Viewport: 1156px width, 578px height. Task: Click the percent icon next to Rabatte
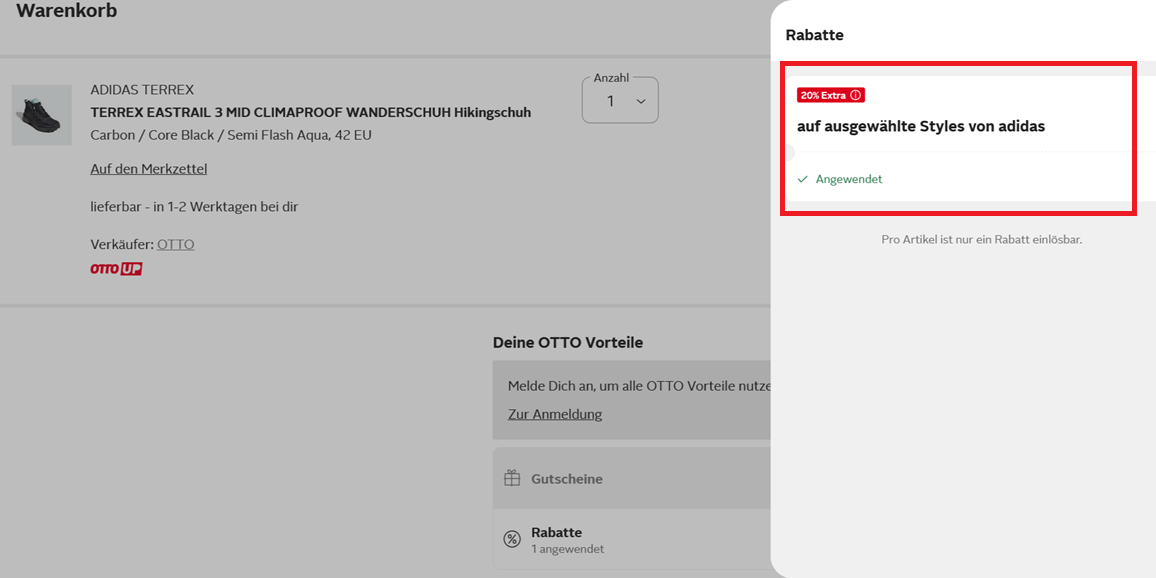pyautogui.click(x=512, y=539)
